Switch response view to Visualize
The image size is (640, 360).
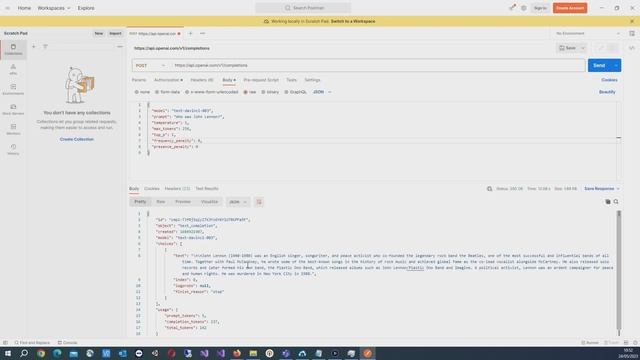209,202
